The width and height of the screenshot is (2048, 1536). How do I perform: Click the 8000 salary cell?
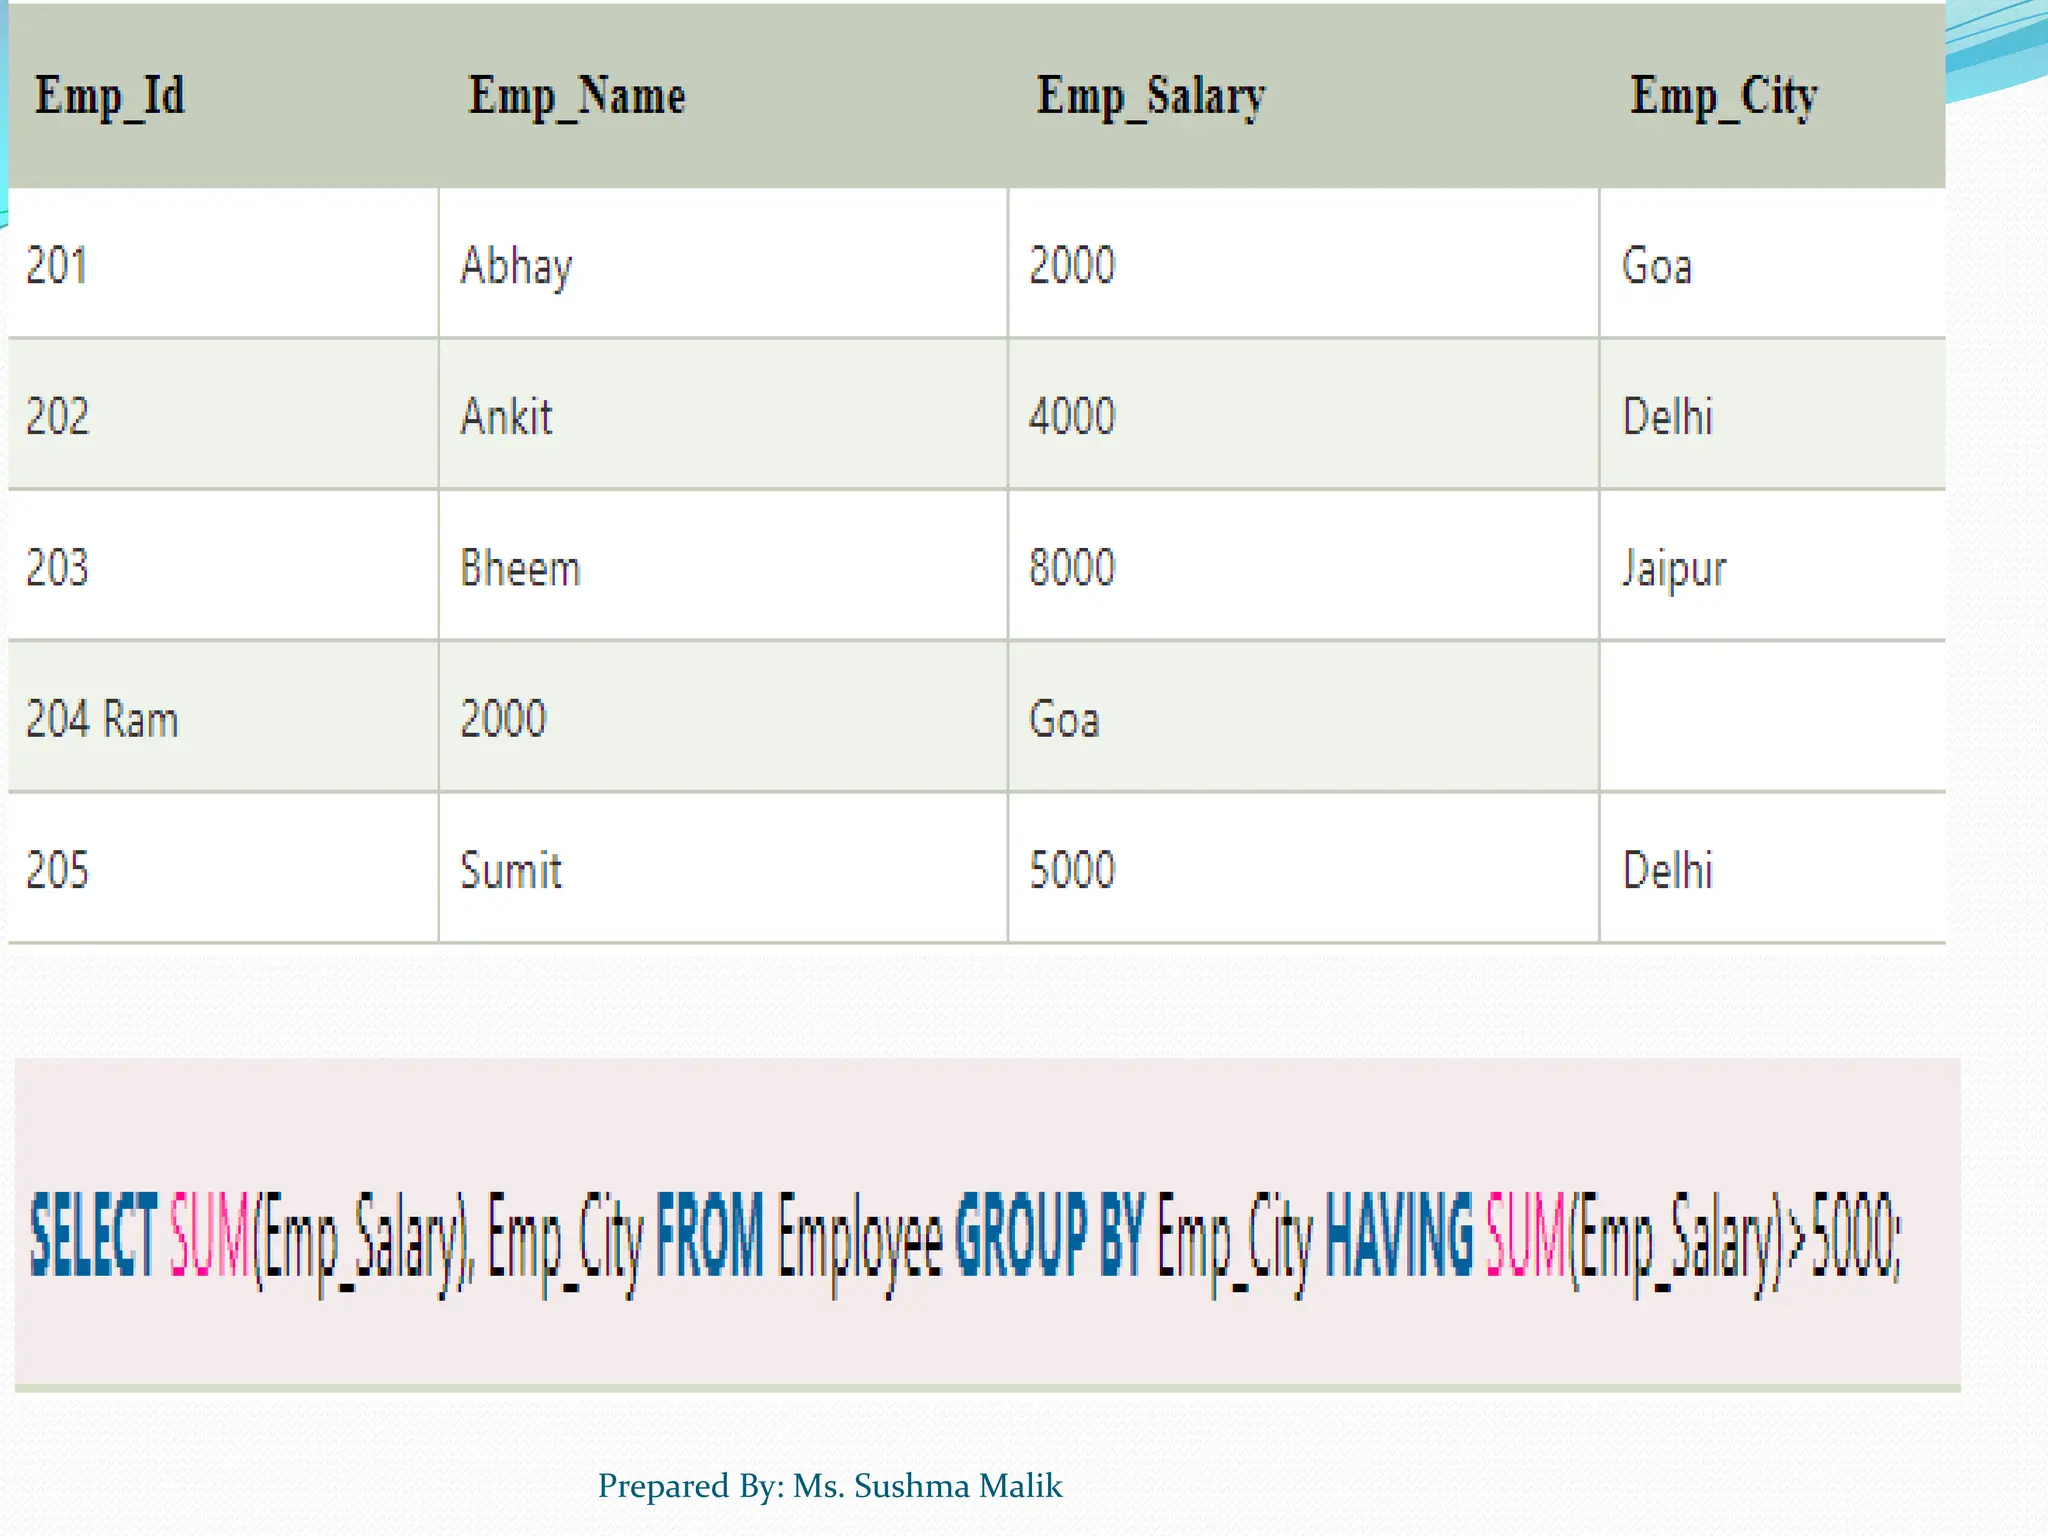click(x=1072, y=568)
